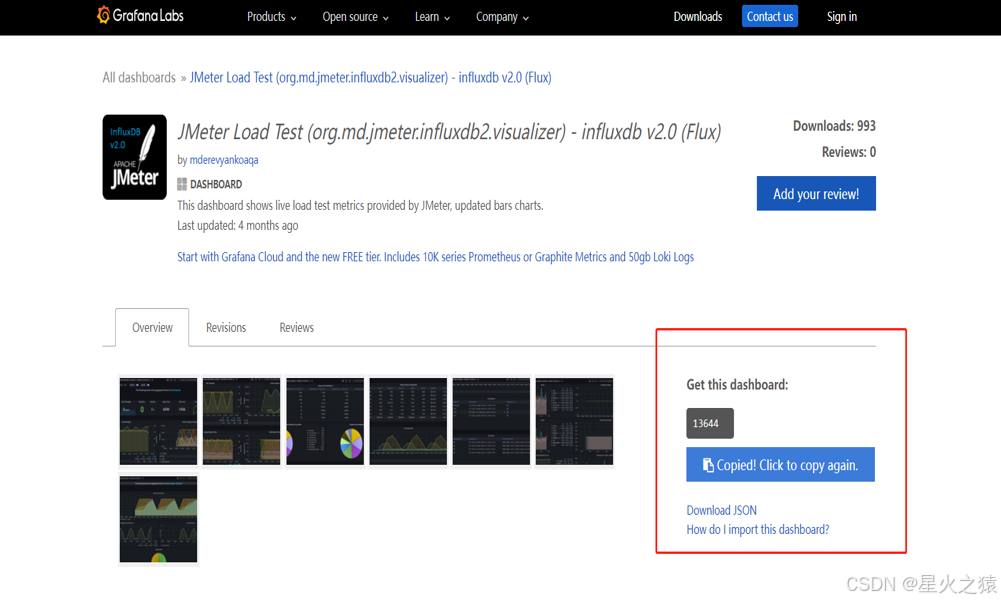The width and height of the screenshot is (1001, 602).
Task: Click the Reviews: 0 counter text
Action: click(848, 152)
